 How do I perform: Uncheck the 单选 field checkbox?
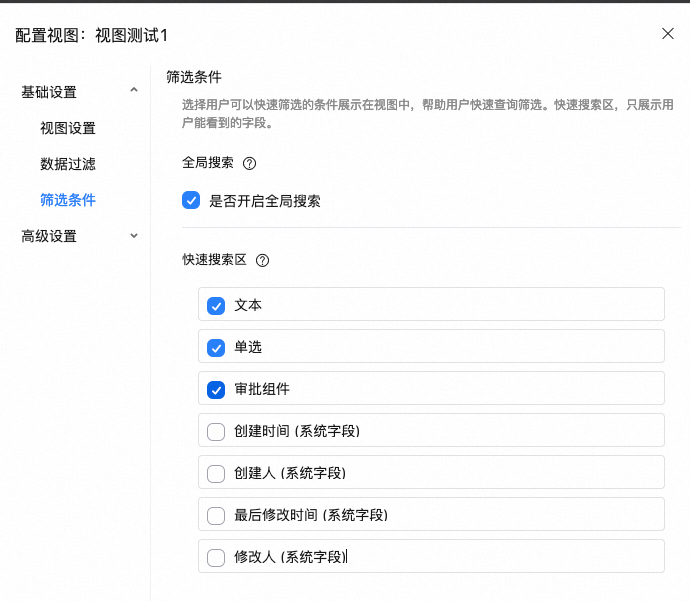click(215, 348)
